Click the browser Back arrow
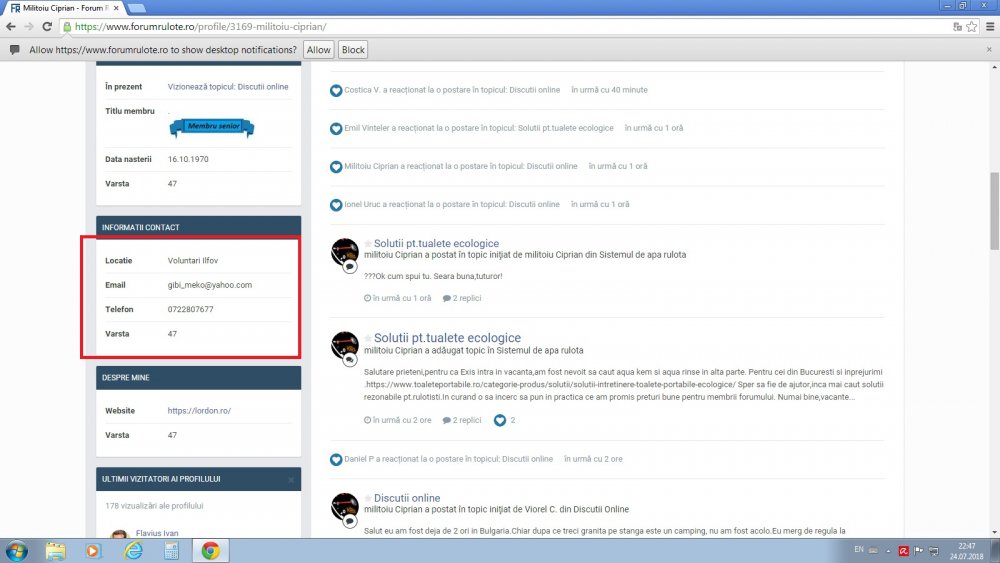 pos(11,27)
